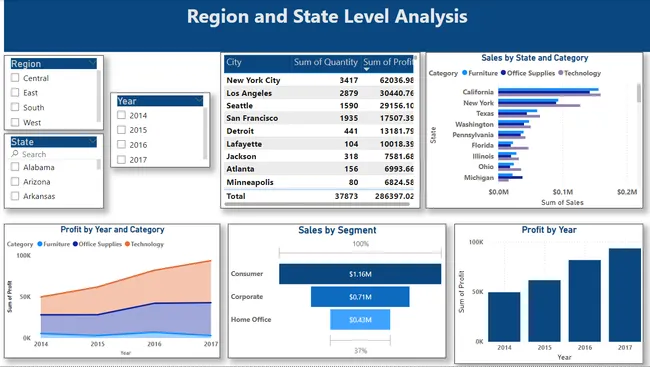This screenshot has height=367, width=650.
Task: Toggle the 2016 year checkbox
Action: [x=121, y=144]
